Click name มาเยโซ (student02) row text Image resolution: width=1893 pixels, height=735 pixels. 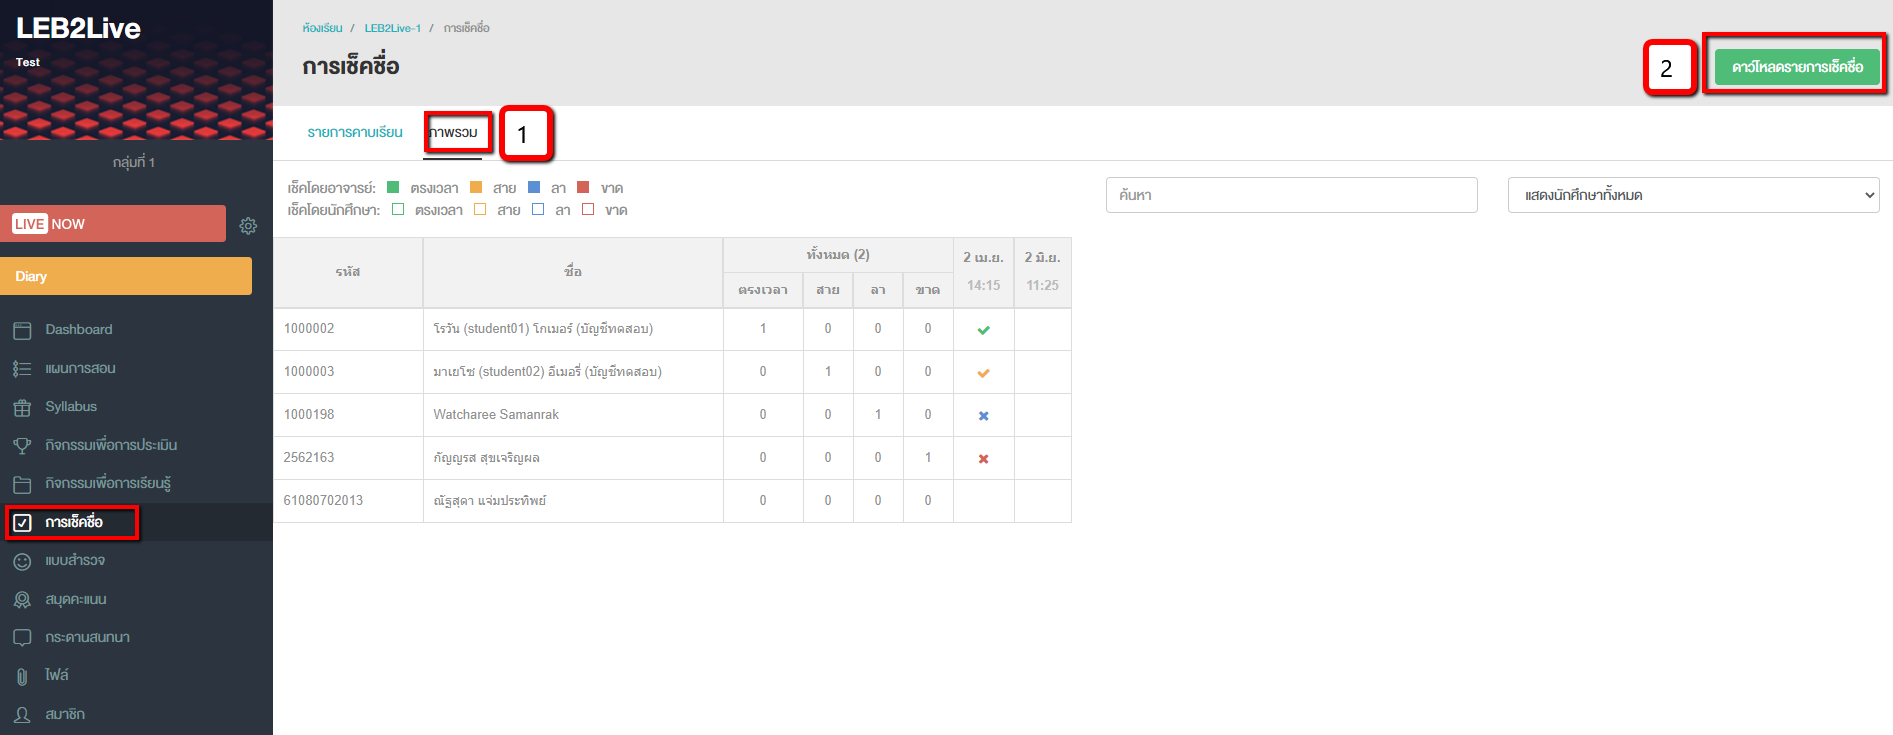(547, 372)
